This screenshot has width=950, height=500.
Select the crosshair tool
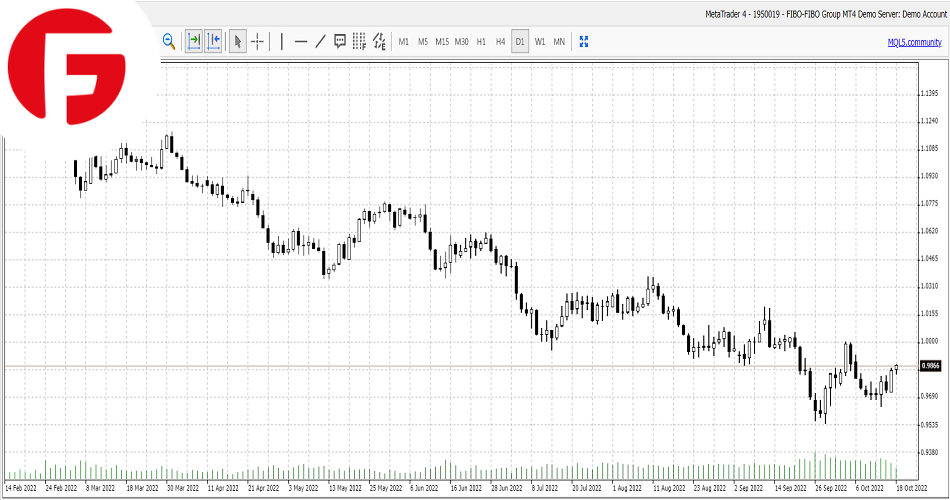[x=258, y=41]
